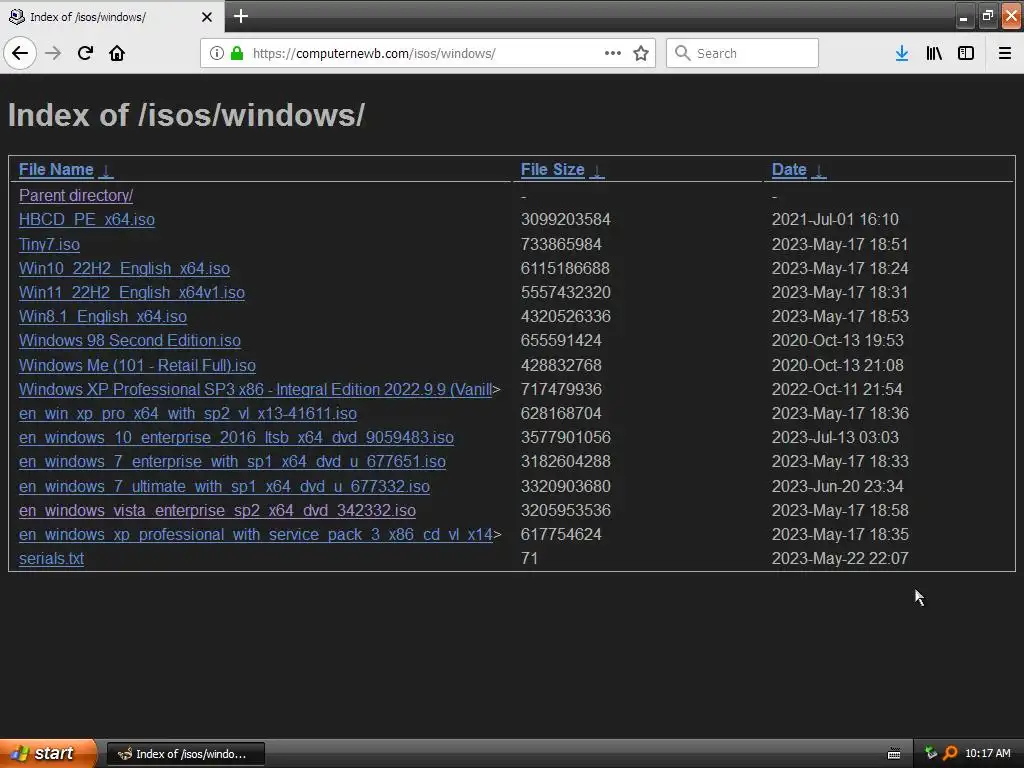Download Win8.1_English_x64.iso
Viewport: 1024px width, 768px height.
103,317
